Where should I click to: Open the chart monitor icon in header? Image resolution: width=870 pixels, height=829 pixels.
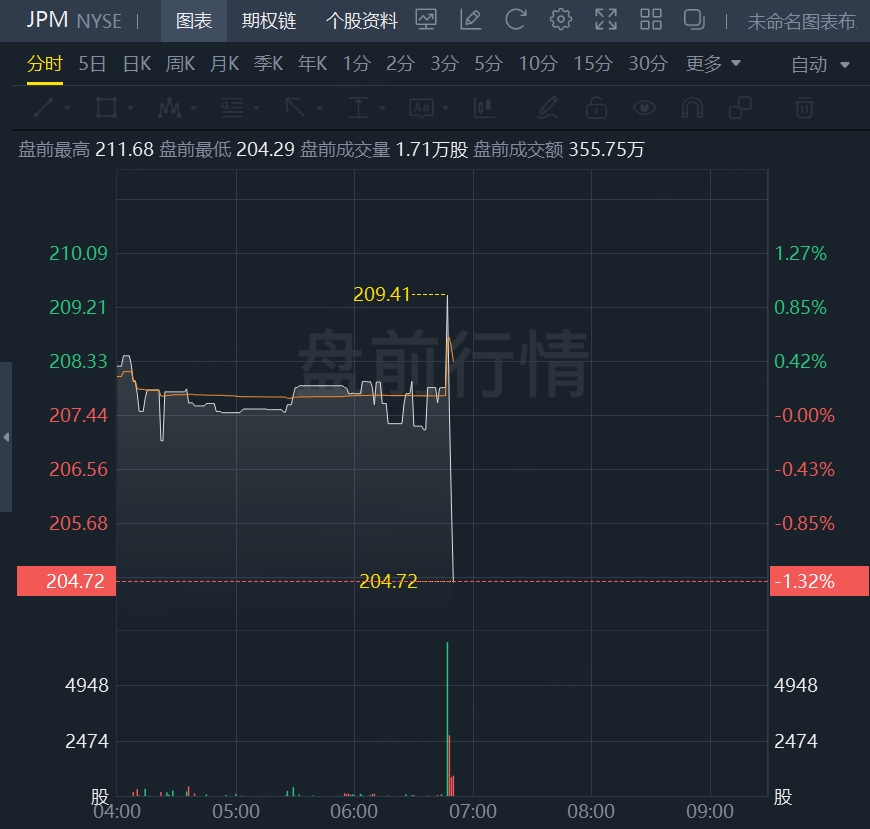pos(426,20)
